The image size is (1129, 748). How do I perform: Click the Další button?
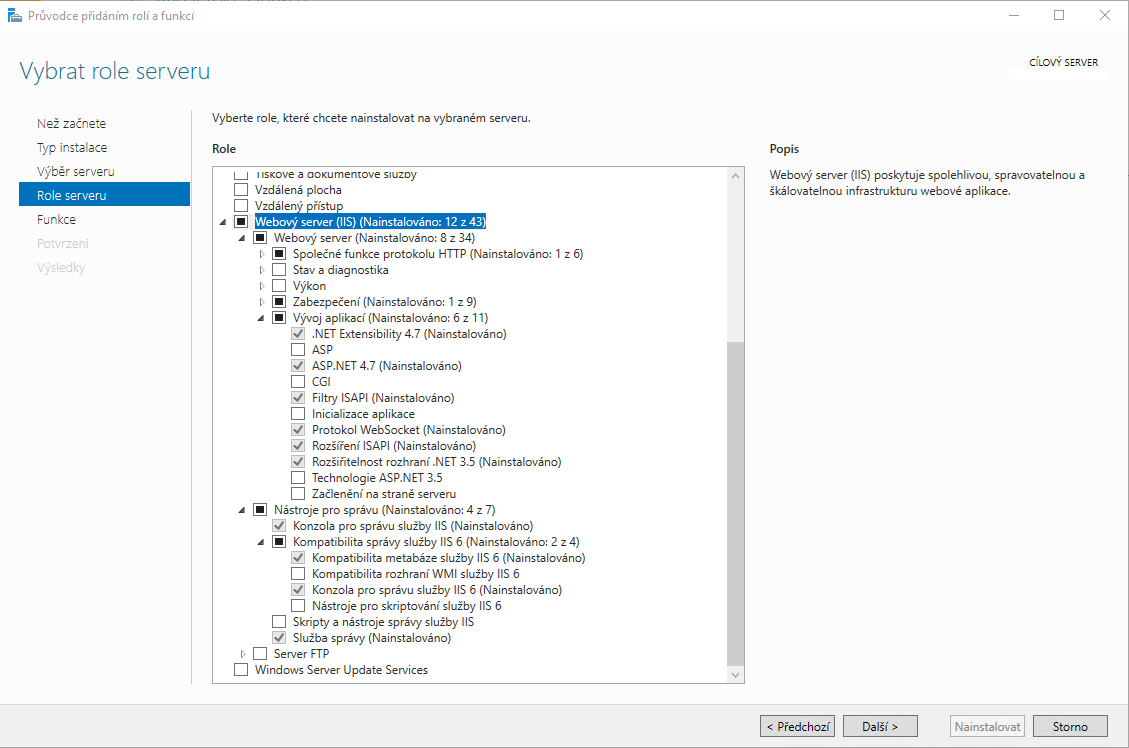pyautogui.click(x=880, y=726)
